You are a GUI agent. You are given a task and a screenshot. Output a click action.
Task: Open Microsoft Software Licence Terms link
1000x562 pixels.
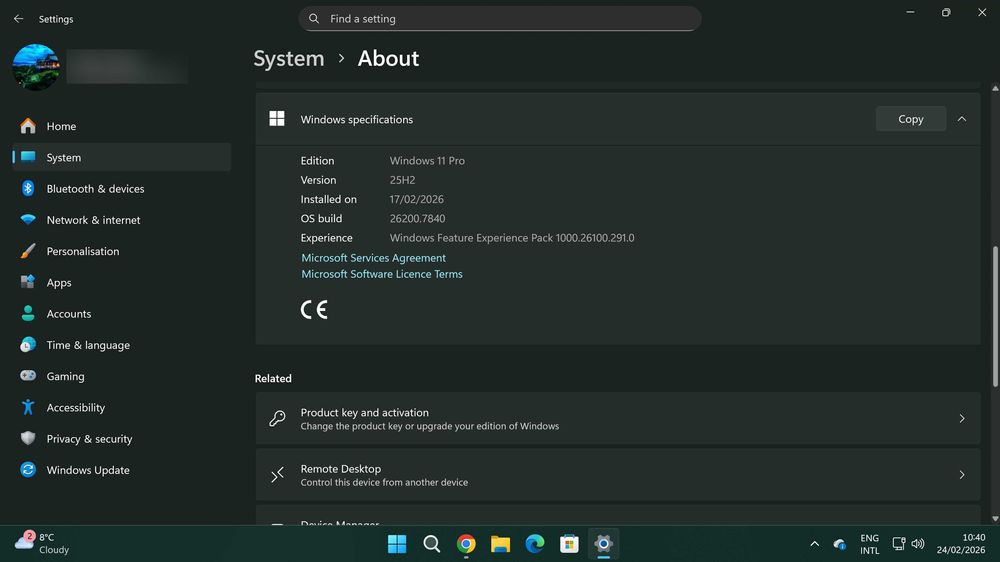coord(381,274)
